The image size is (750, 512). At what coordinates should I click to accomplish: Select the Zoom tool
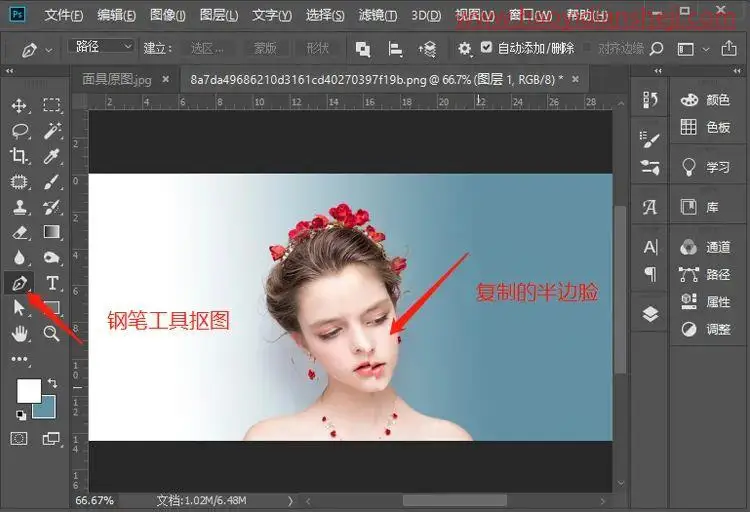(x=52, y=334)
